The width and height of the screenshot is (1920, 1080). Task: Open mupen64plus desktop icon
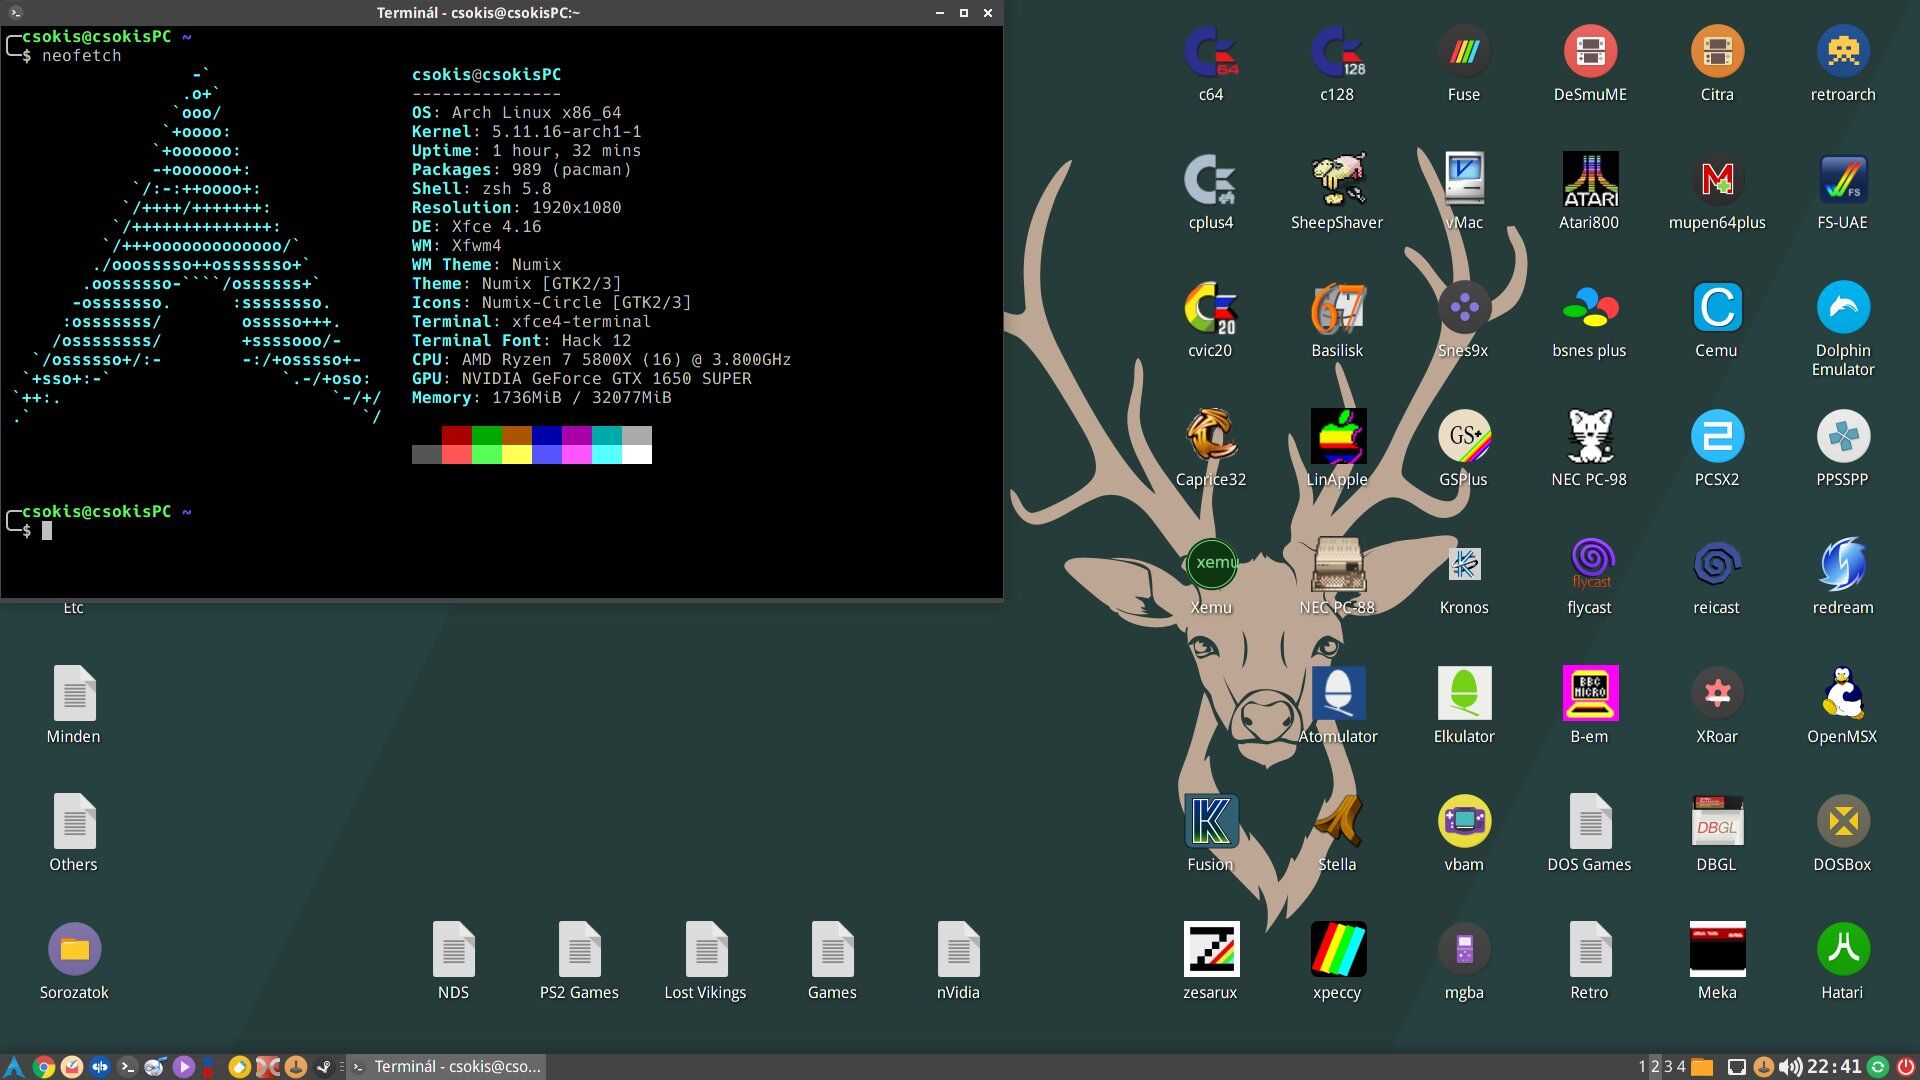click(1717, 180)
